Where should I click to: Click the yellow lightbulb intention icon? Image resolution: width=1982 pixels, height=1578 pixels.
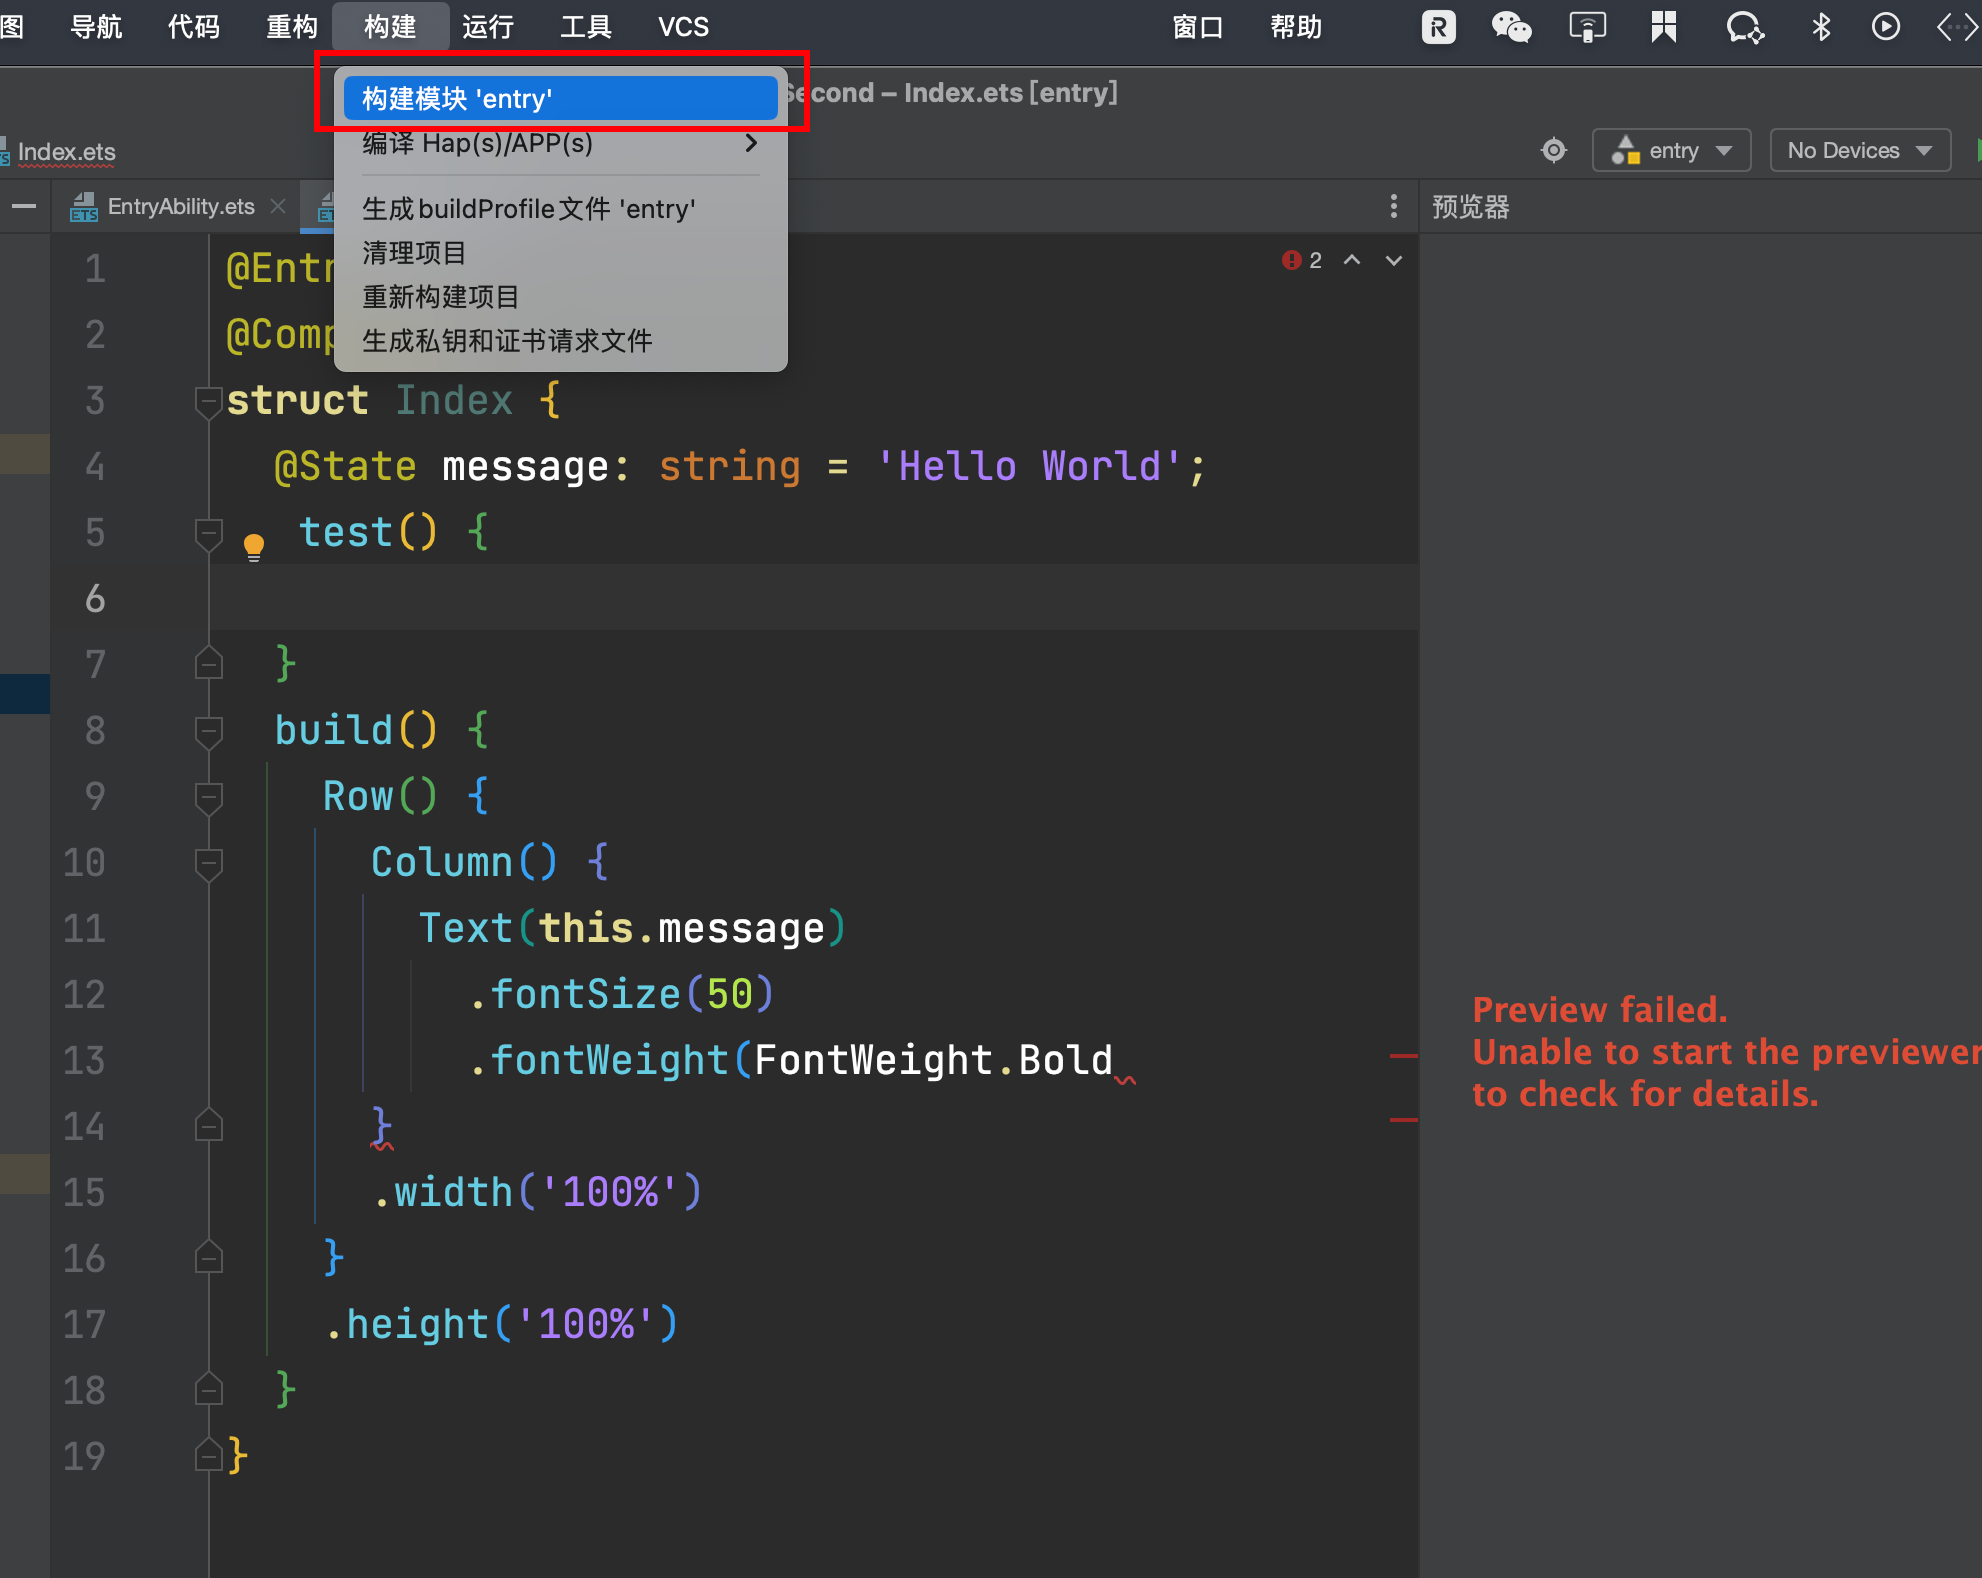[254, 545]
